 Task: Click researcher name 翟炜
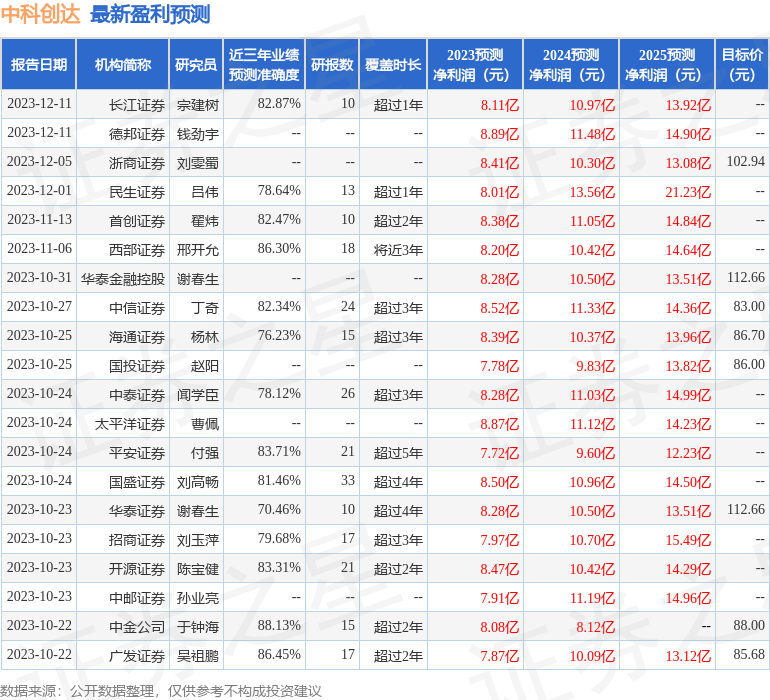[205, 221]
